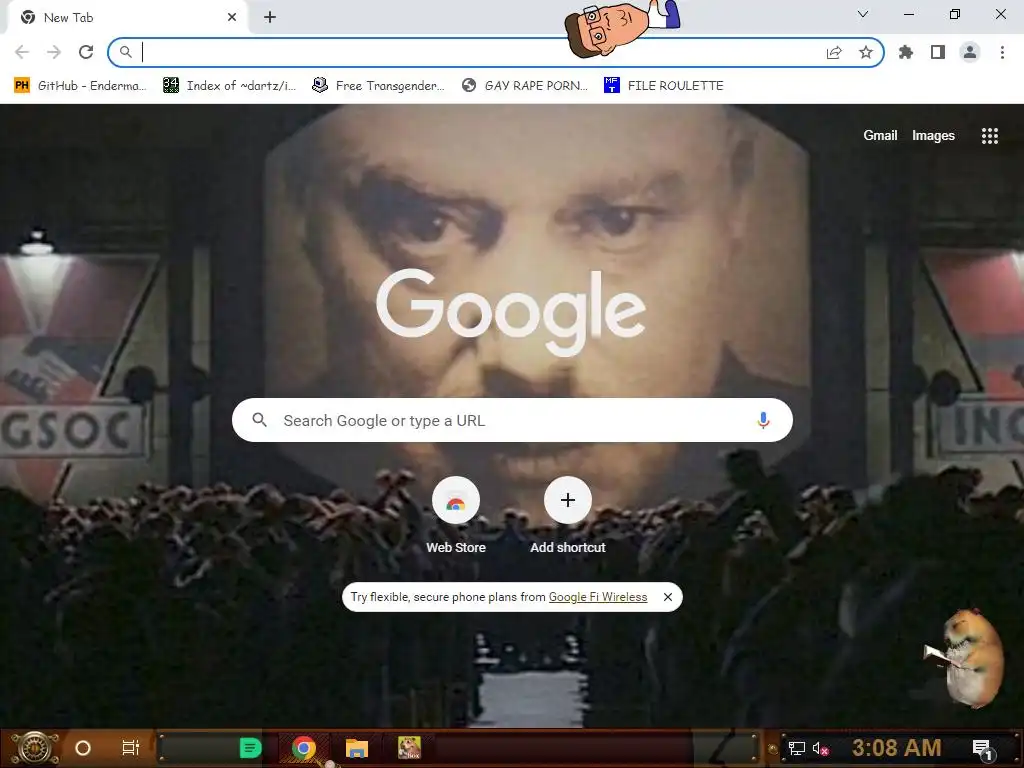Viewport: 1024px width, 768px height.
Task: Open Task View from the taskbar
Action: pyautogui.click(x=131, y=748)
